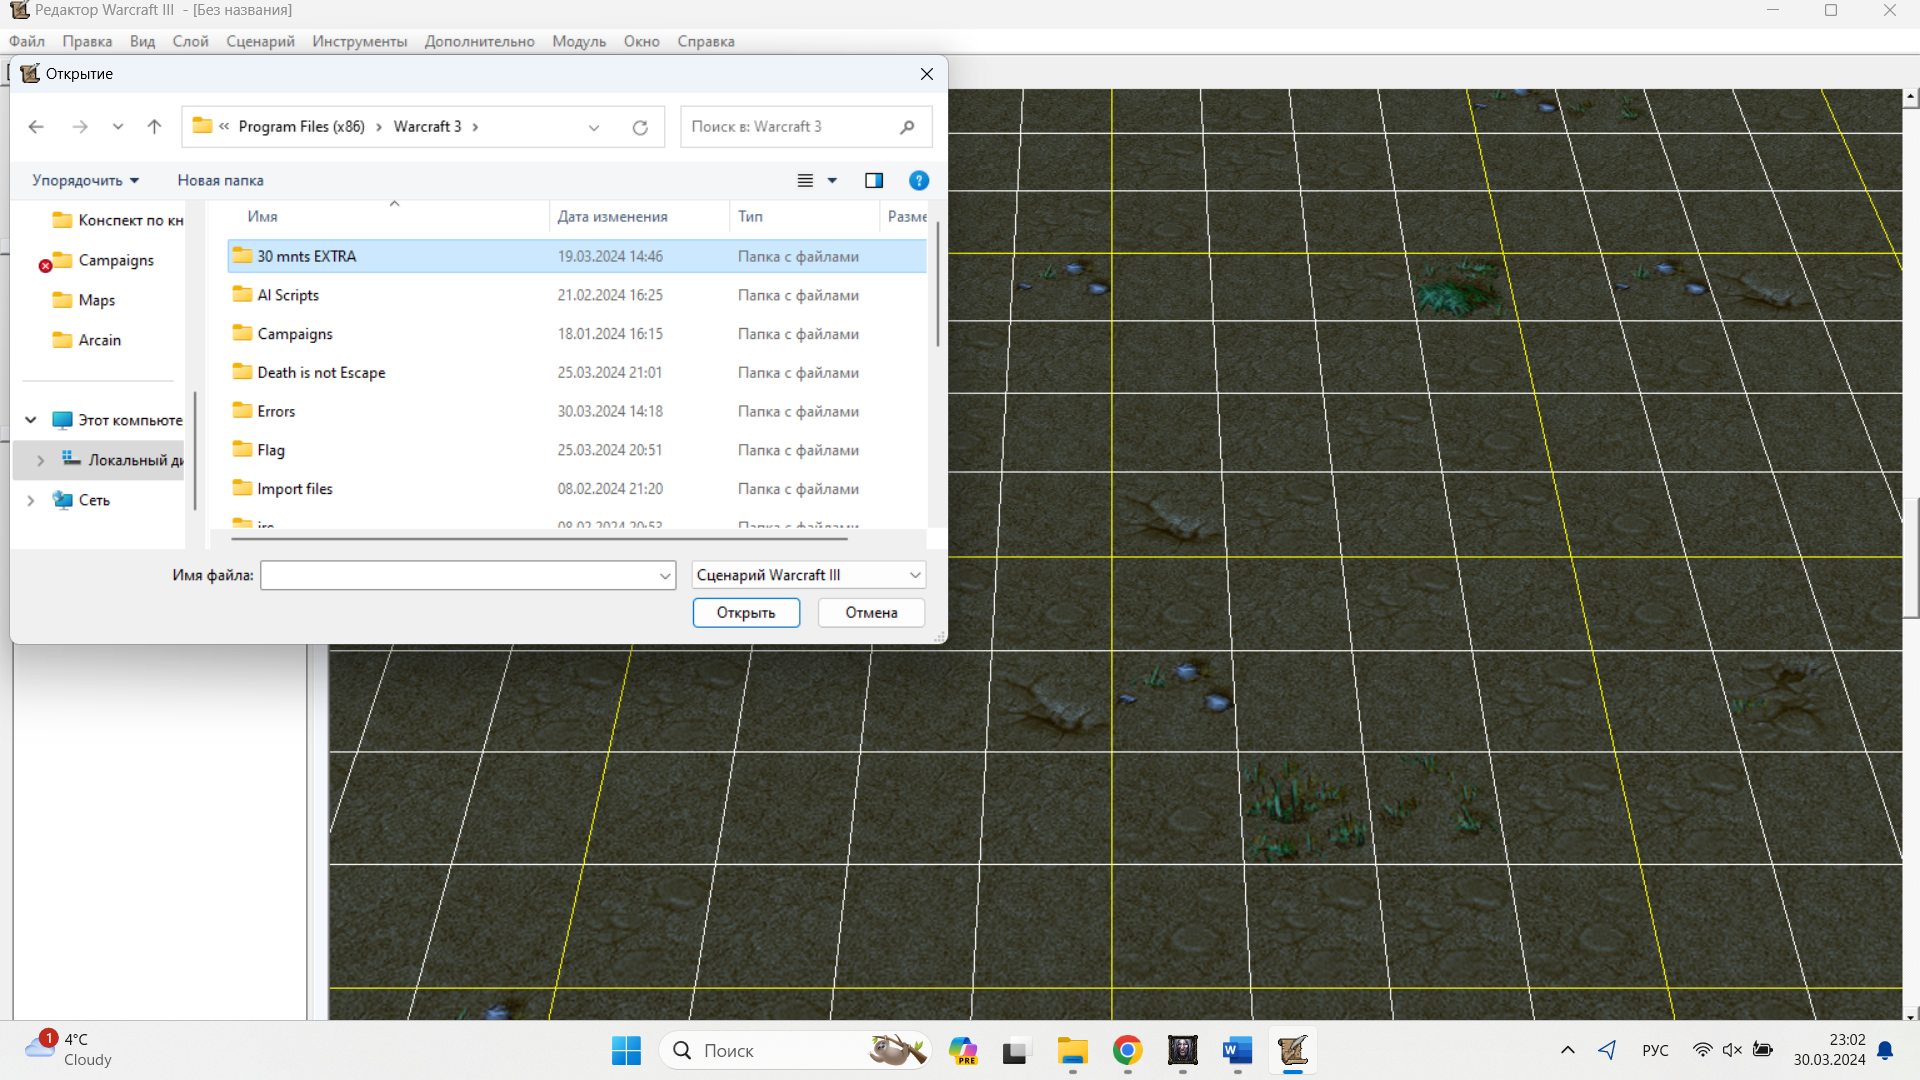Viewport: 1920px width, 1080px height.
Task: Open Maps shortcut in navigation pane
Action: 84,300
